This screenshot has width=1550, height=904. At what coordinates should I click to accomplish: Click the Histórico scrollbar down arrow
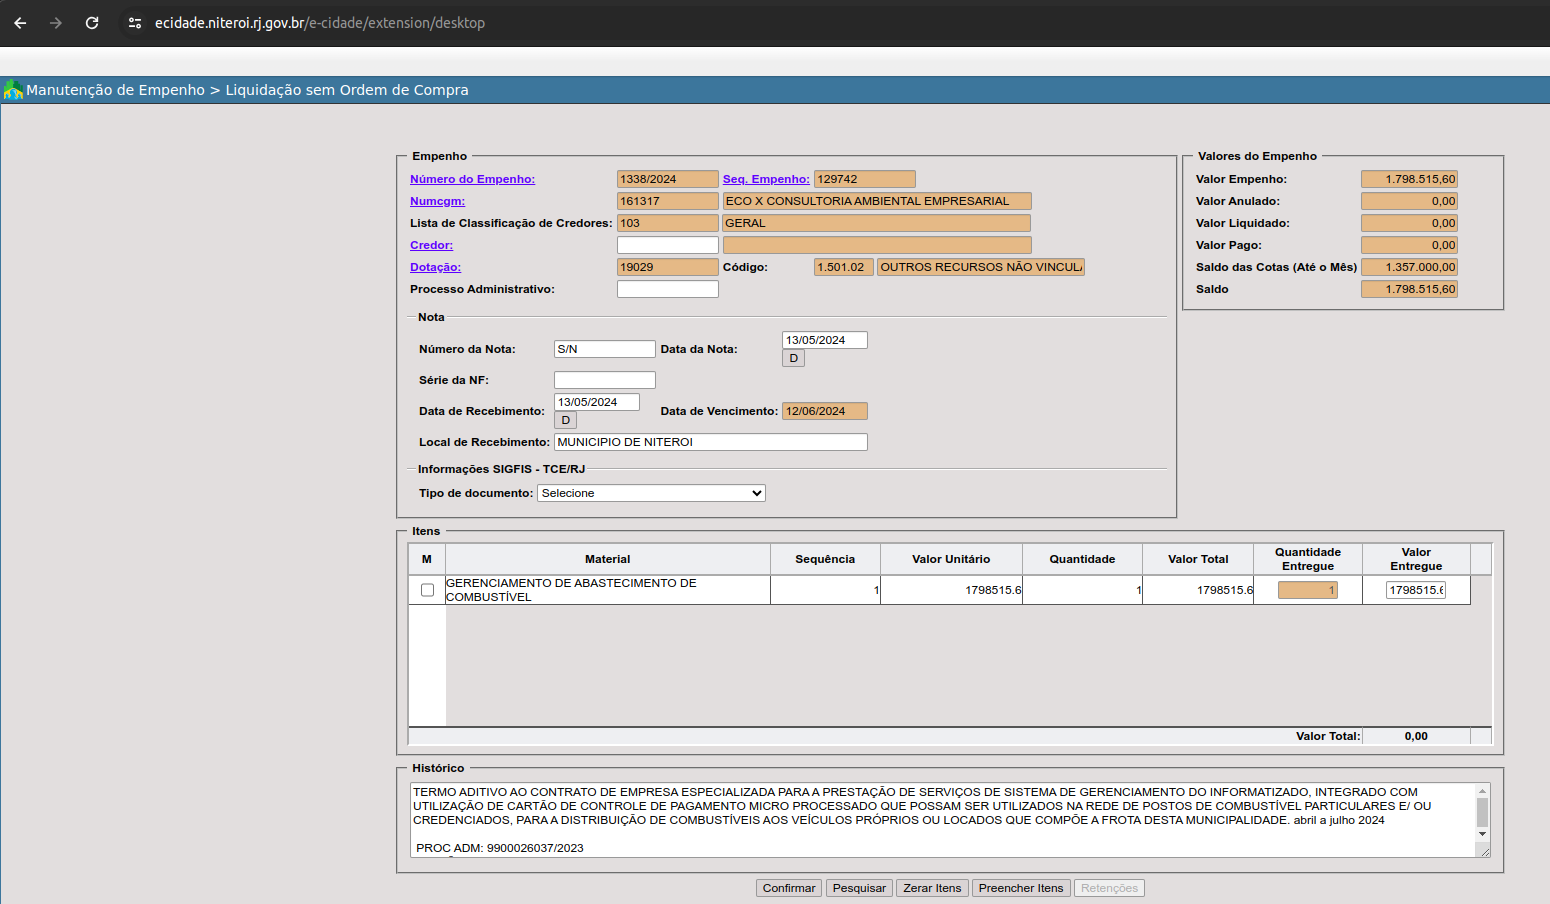pyautogui.click(x=1482, y=834)
